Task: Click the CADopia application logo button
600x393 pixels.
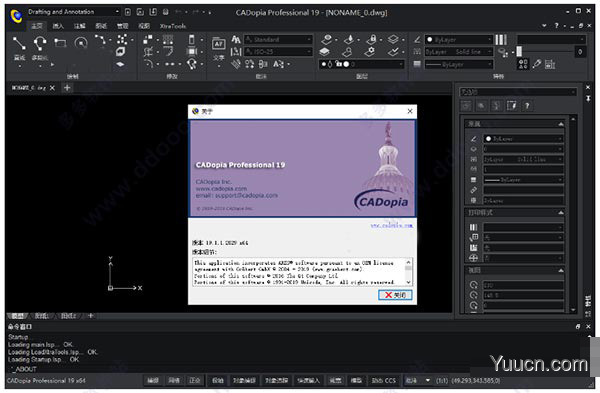Action: [16, 16]
